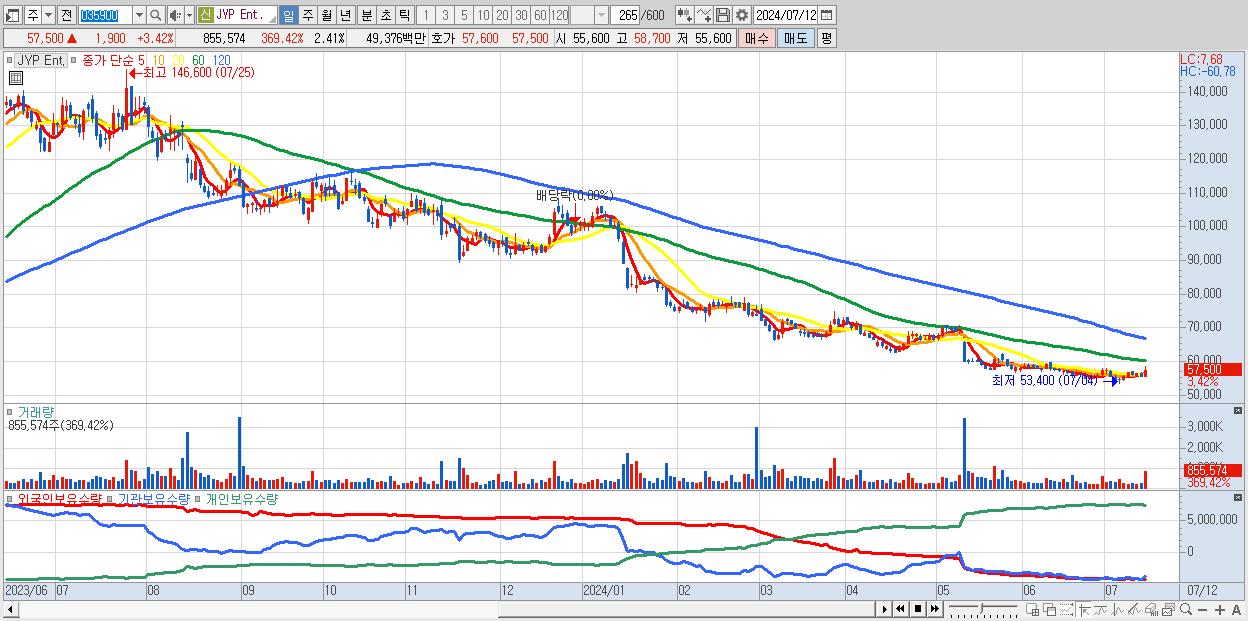Switch to 분 minute chart
Viewport: 1248px width, 621px height.
(366, 15)
